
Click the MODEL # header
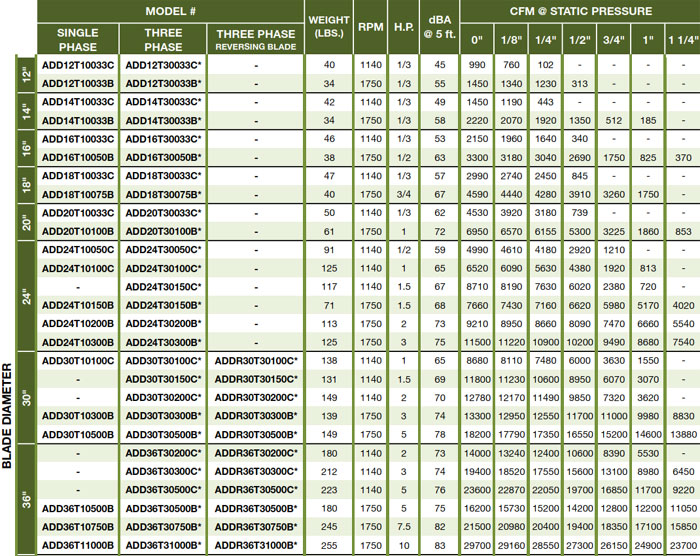pyautogui.click(x=170, y=11)
